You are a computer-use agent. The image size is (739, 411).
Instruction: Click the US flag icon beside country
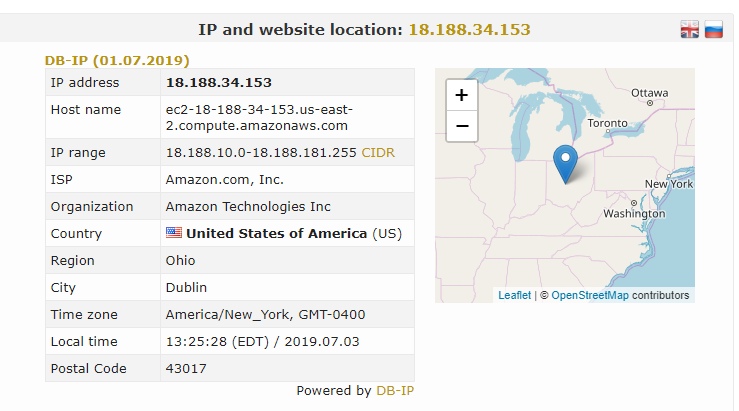tap(174, 233)
